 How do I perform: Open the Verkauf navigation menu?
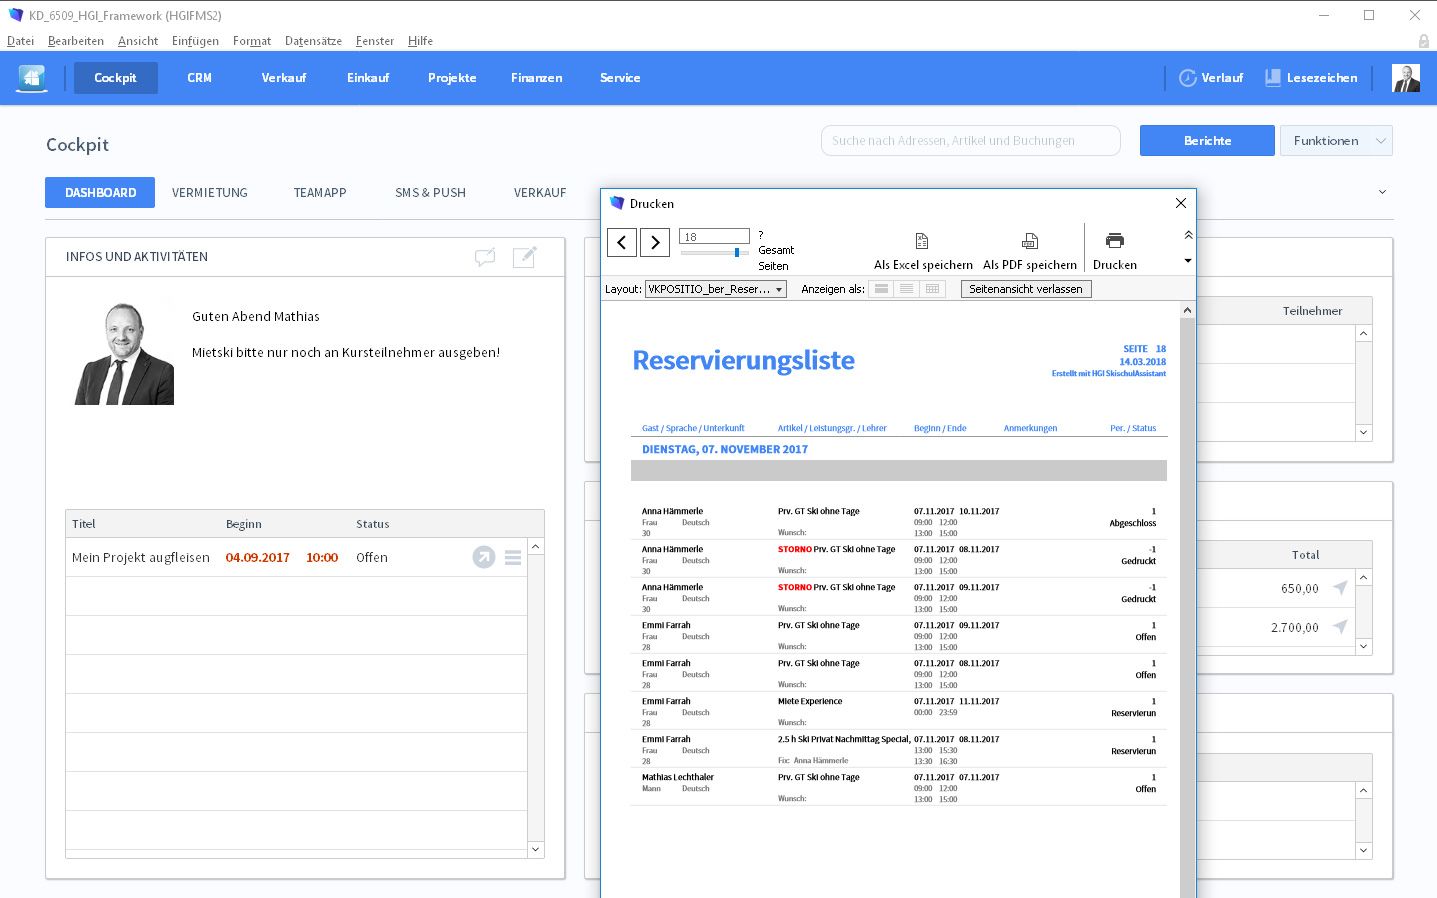coord(283,78)
